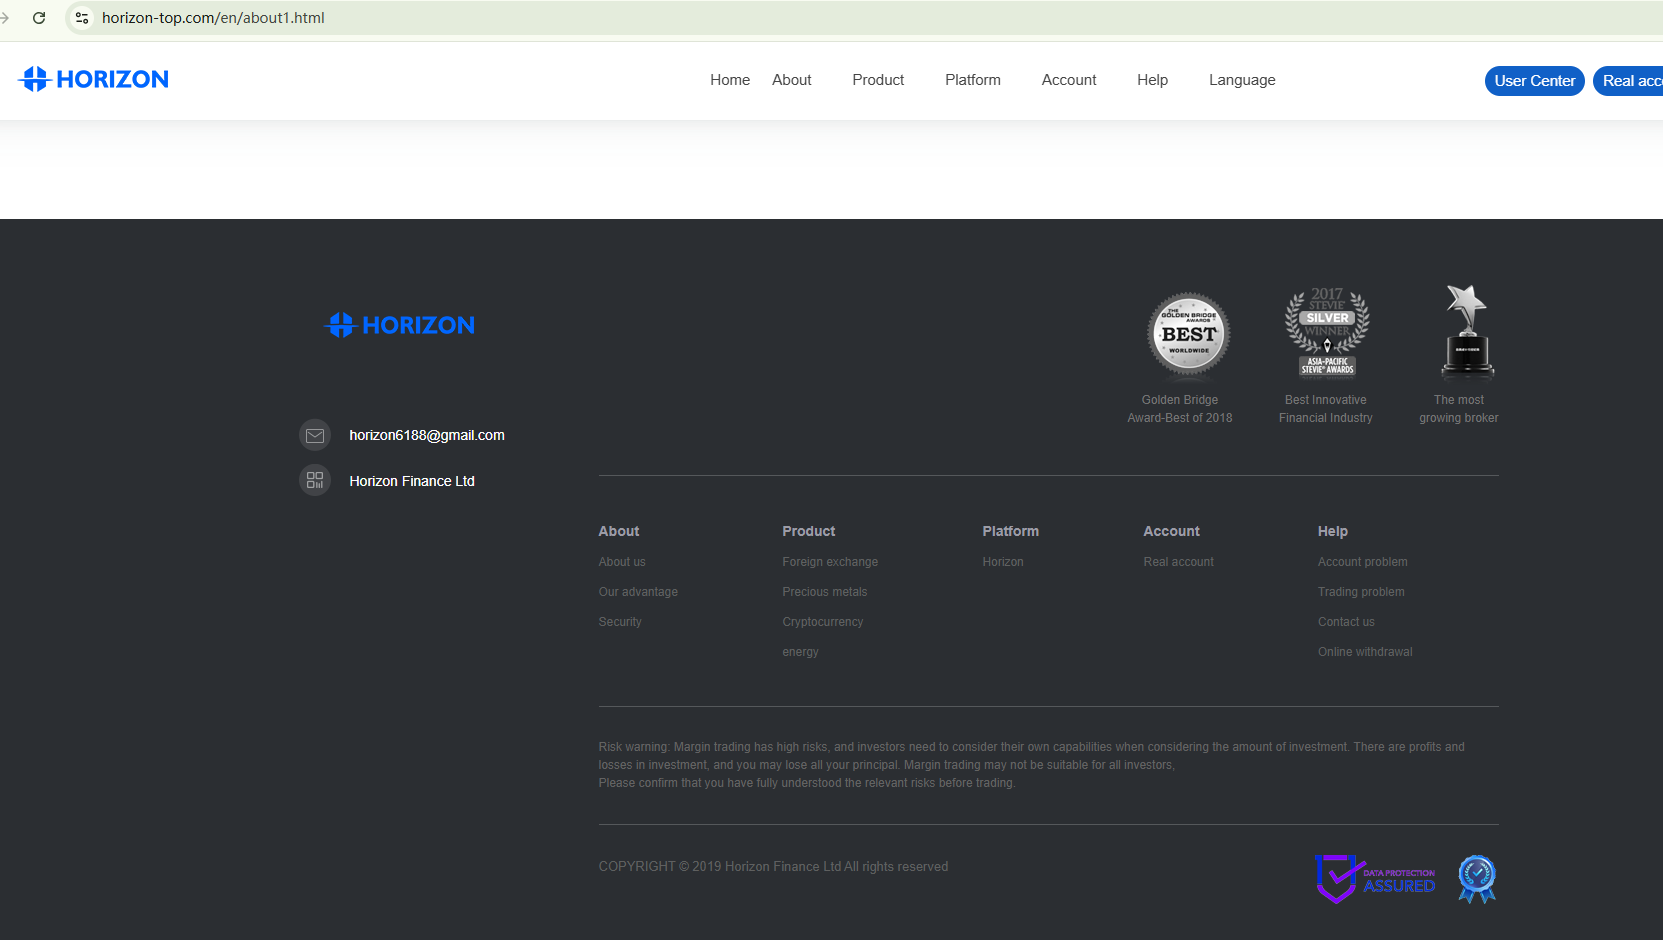Click the Account heading in footer

click(x=1172, y=531)
